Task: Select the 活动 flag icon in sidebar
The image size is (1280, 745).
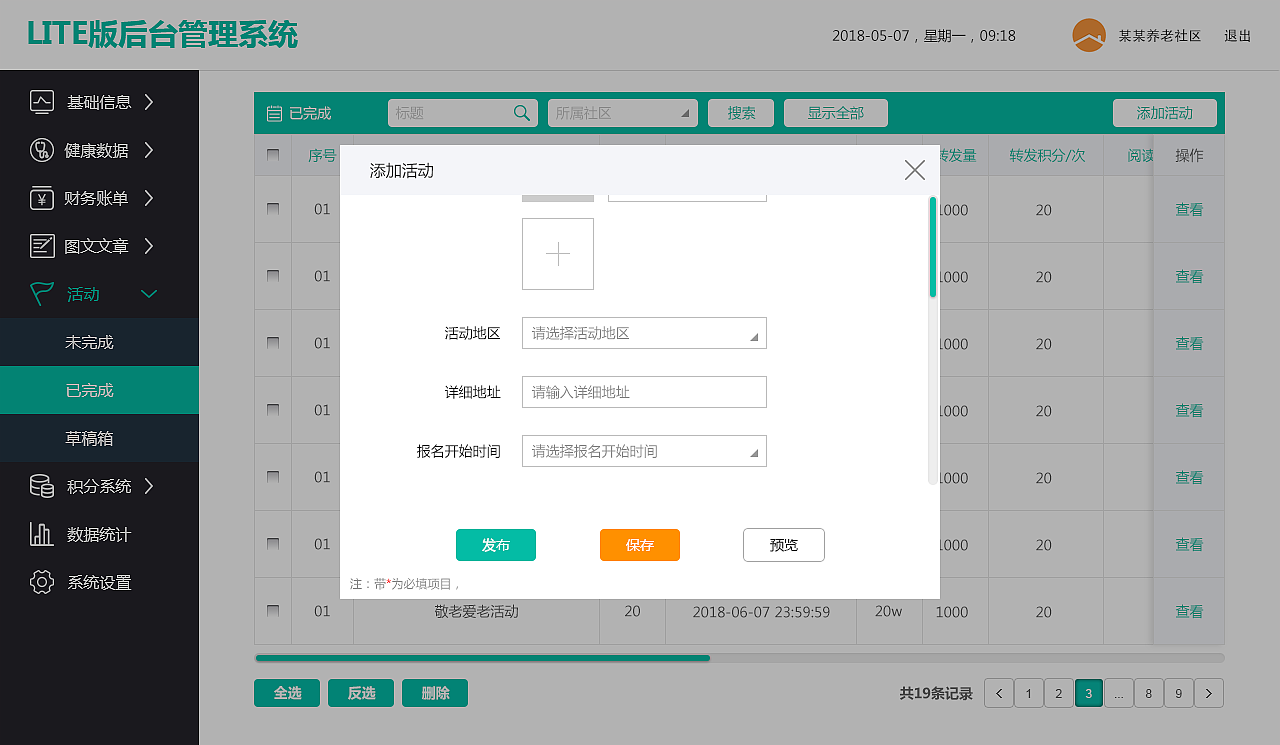Action: pyautogui.click(x=42, y=293)
